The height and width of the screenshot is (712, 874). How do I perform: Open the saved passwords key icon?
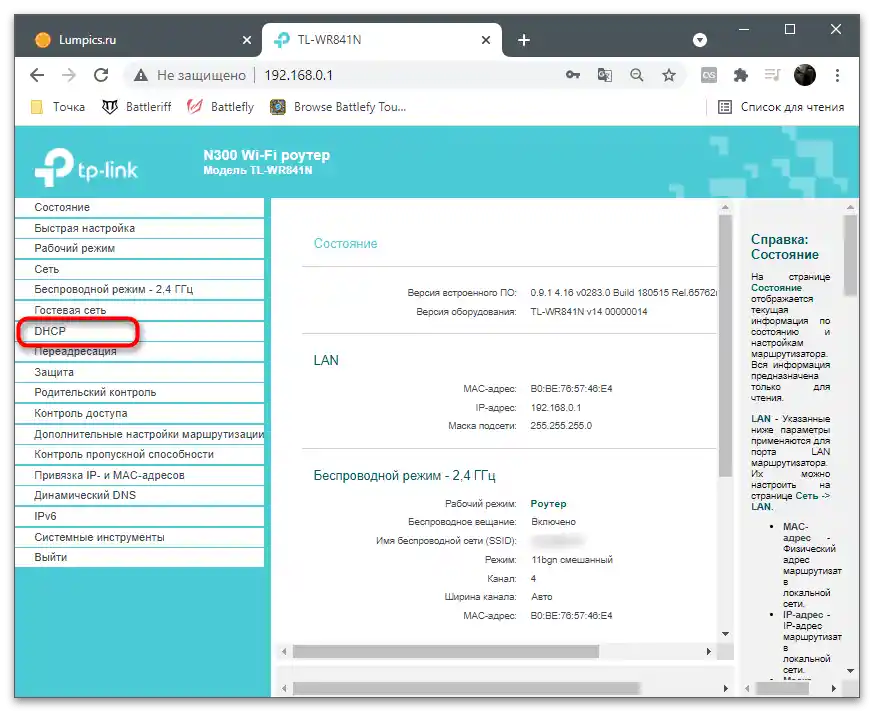click(x=572, y=75)
